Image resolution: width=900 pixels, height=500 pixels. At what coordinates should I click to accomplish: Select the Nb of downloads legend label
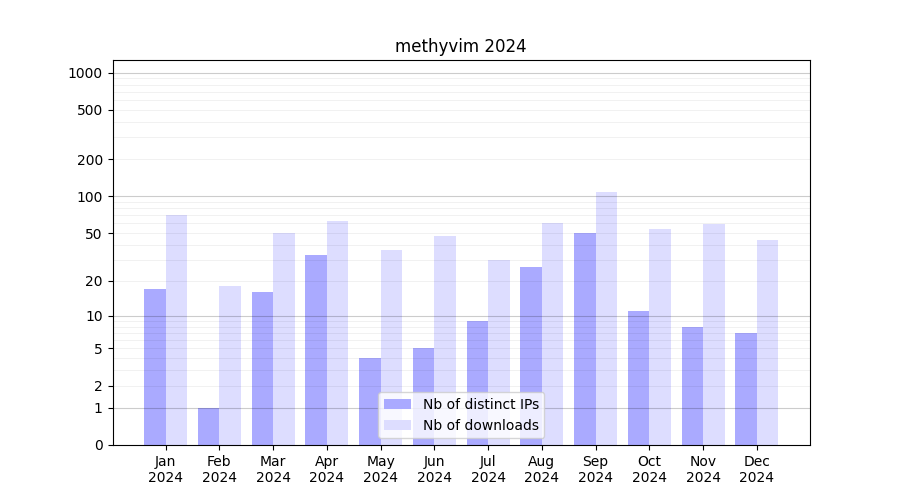pyautogui.click(x=480, y=425)
